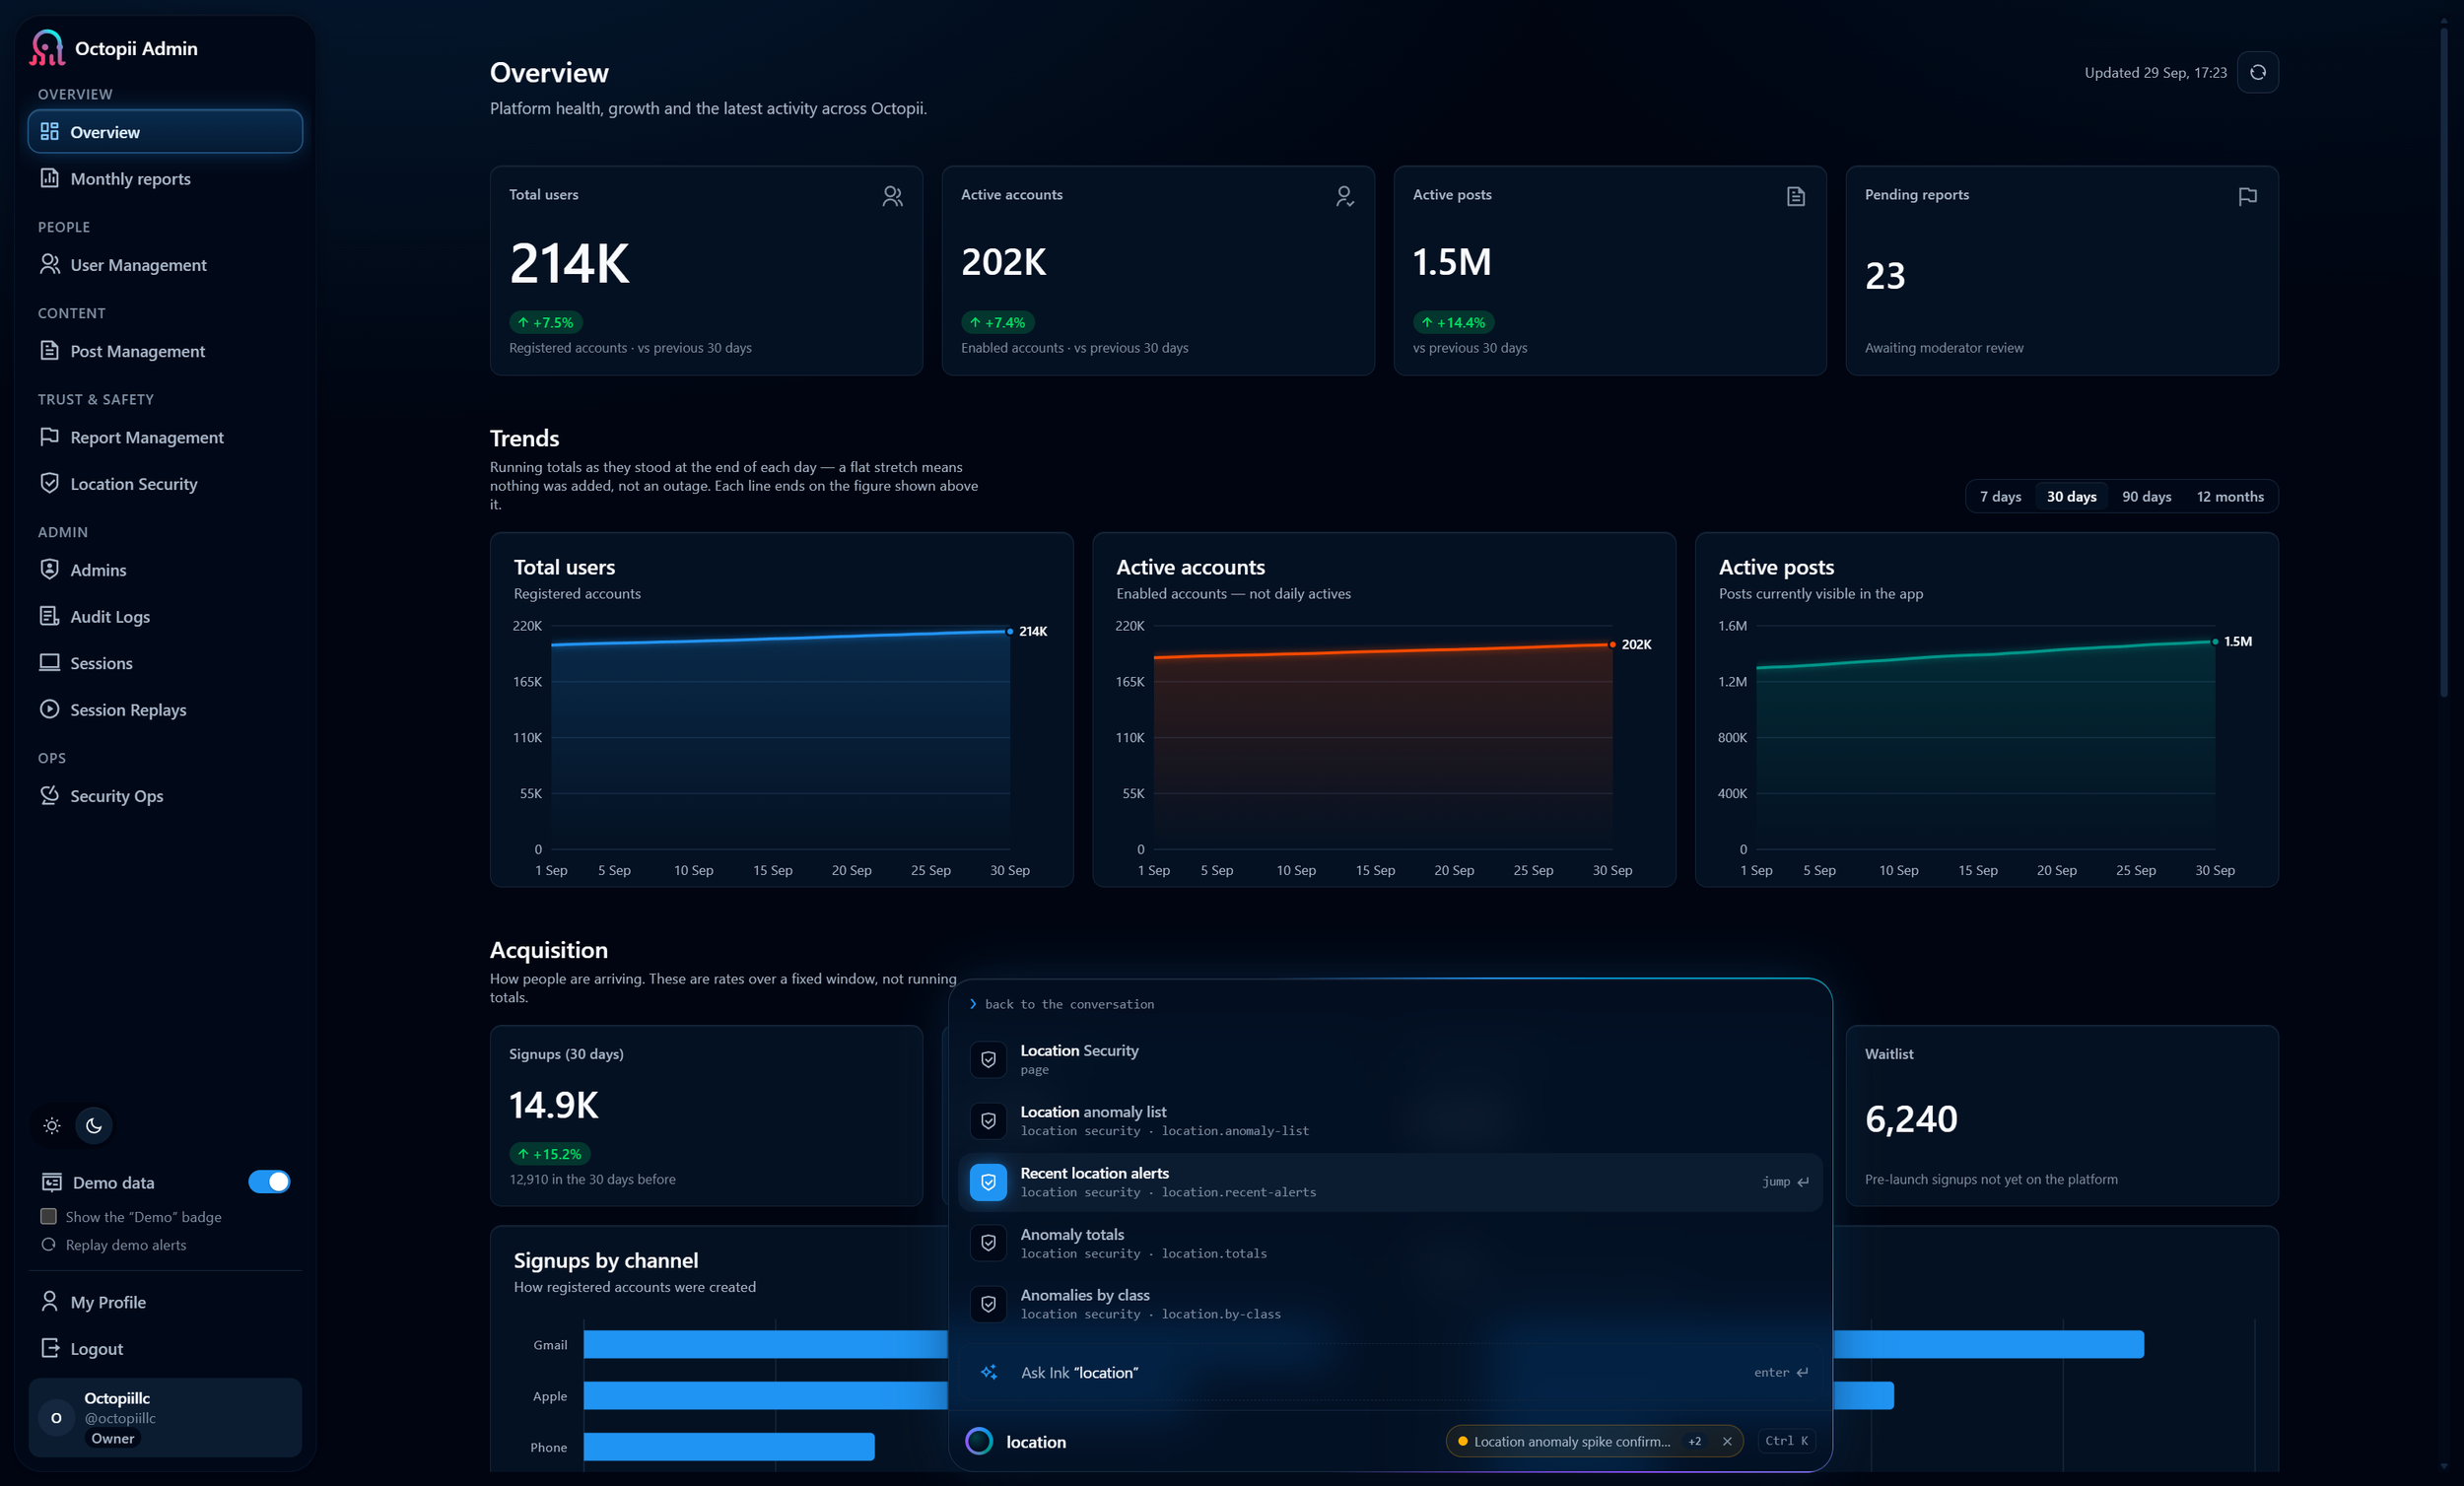This screenshot has height=1486, width=2464.
Task: Turn off the Demo data switch
Action: click(x=269, y=1181)
